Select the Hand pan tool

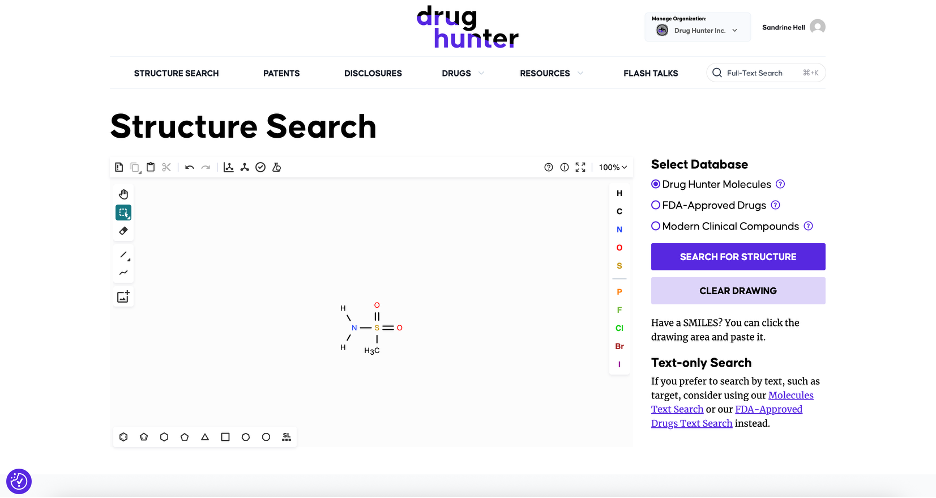(x=123, y=194)
